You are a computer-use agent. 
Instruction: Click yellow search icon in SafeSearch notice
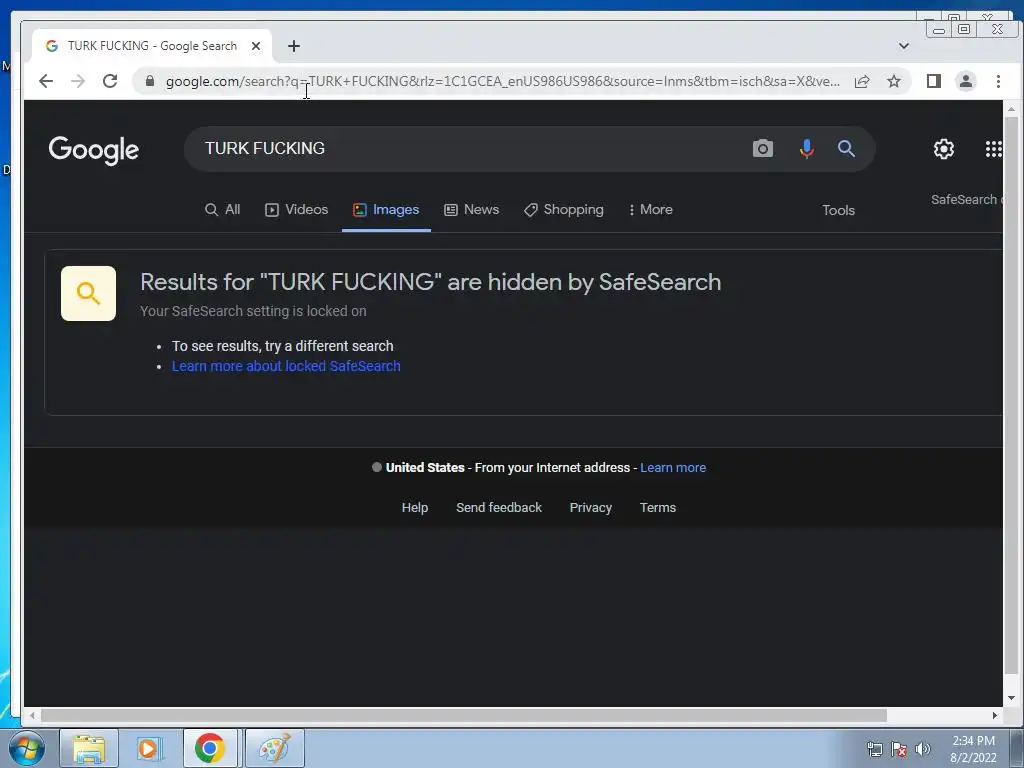pos(88,293)
